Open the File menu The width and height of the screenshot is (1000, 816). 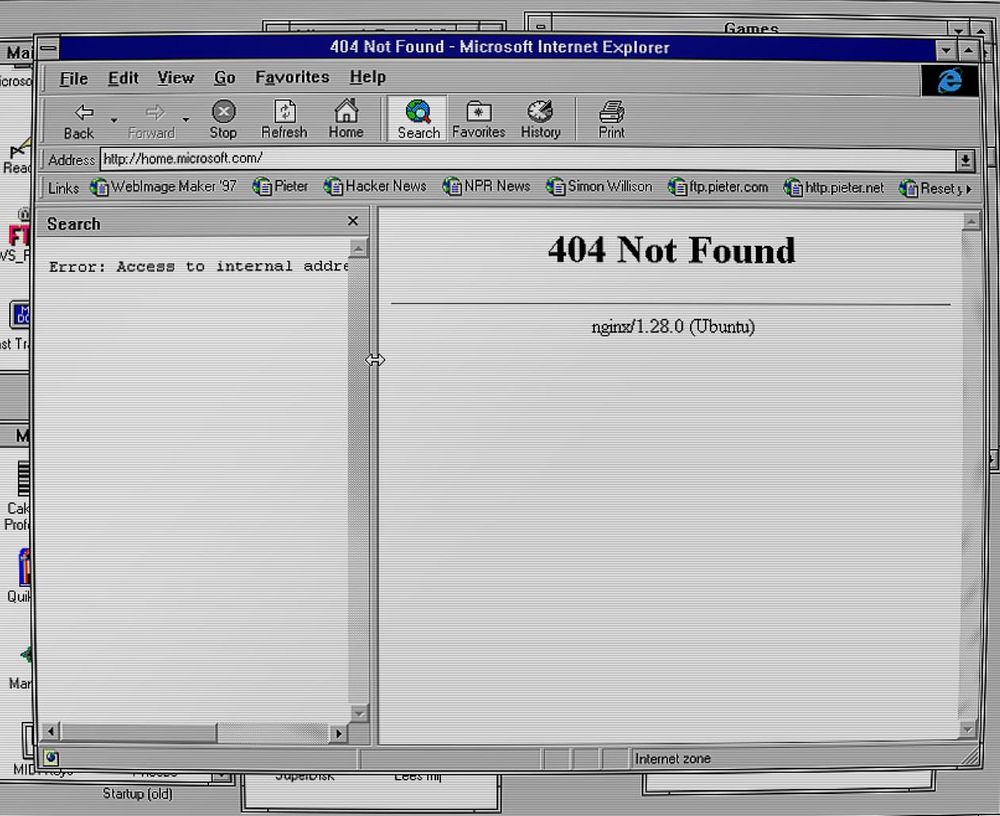coord(73,78)
